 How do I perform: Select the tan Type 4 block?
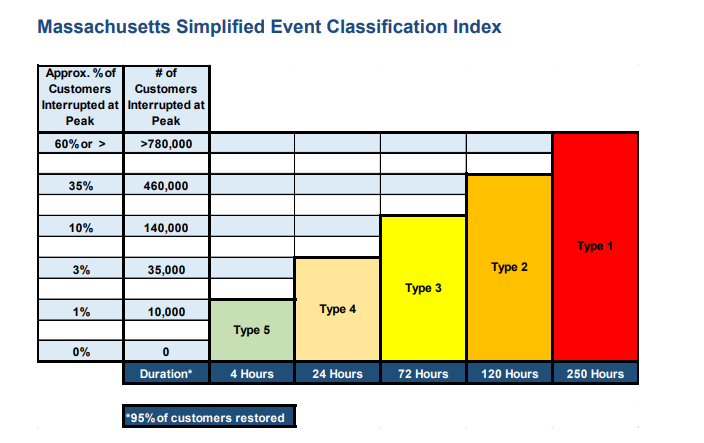[338, 309]
